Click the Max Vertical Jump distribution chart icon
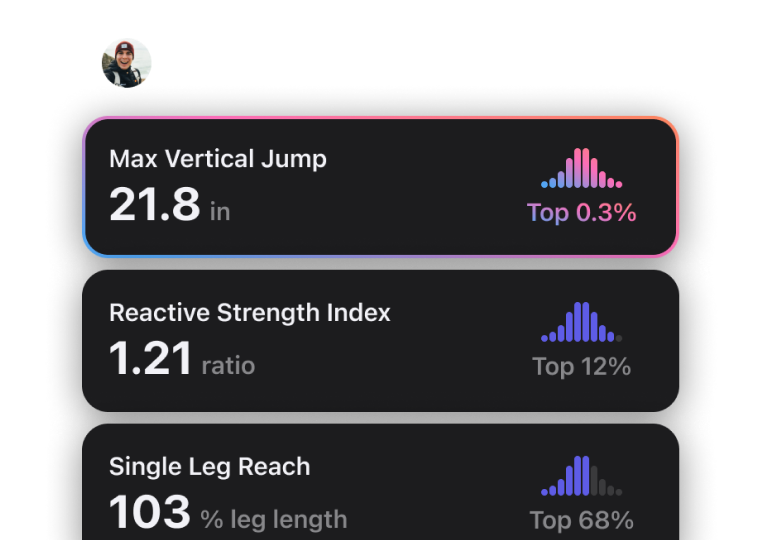Image resolution: width=761 pixels, height=540 pixels. tap(581, 168)
